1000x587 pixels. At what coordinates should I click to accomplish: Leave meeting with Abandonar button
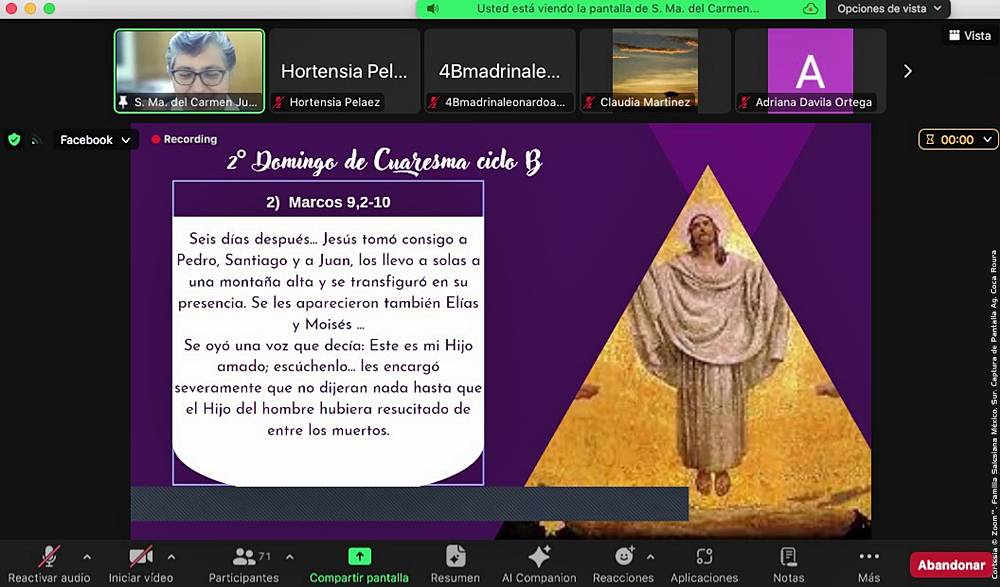952,565
